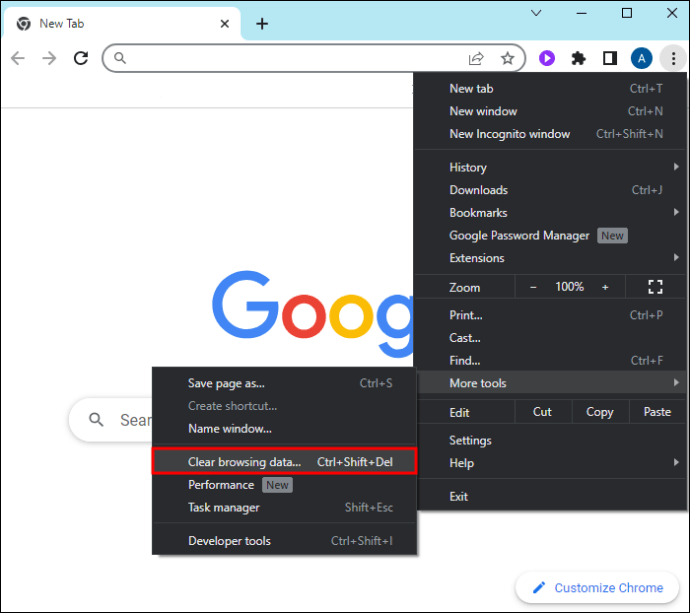Increase zoom with the plus button
This screenshot has height=613, width=690.
(605, 287)
